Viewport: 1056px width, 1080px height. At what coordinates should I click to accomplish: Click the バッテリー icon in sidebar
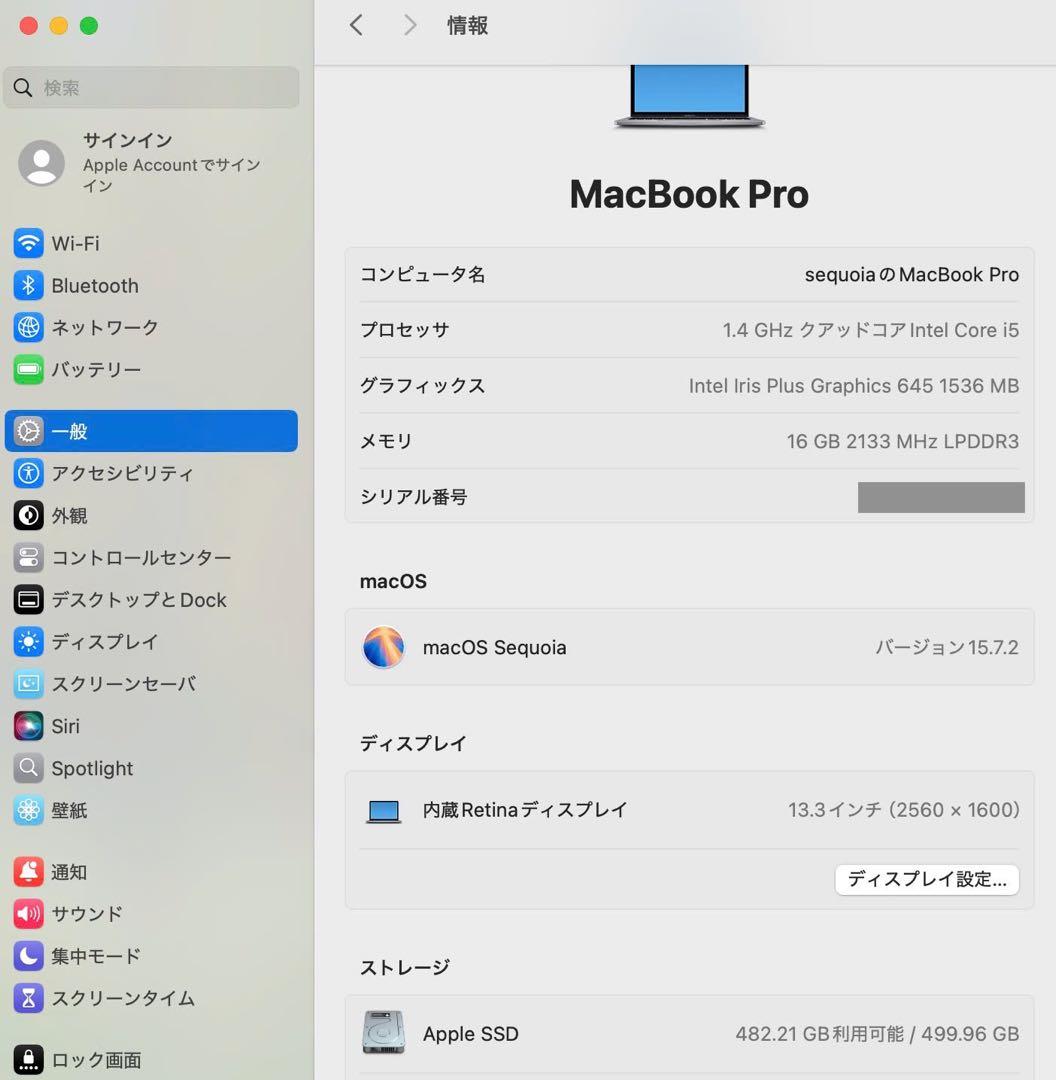[x=28, y=369]
